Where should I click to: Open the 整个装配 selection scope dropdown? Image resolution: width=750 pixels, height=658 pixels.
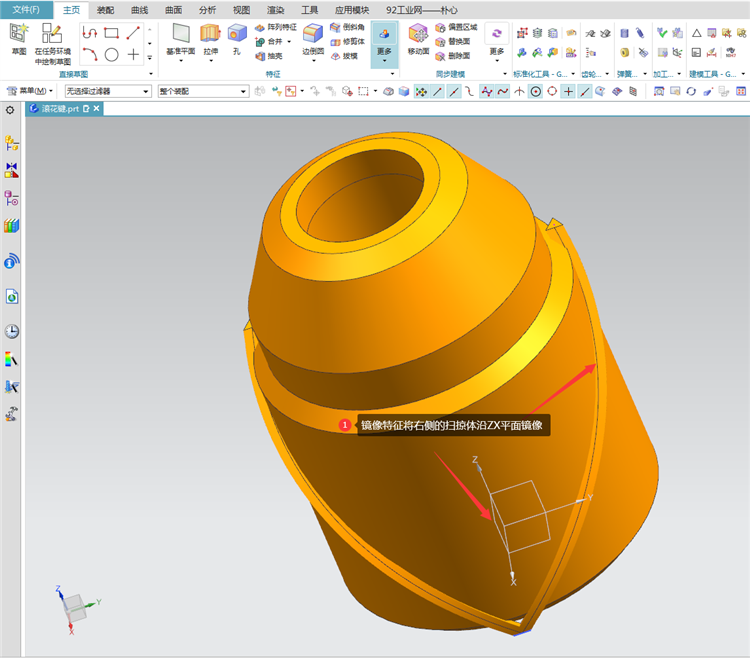point(203,91)
